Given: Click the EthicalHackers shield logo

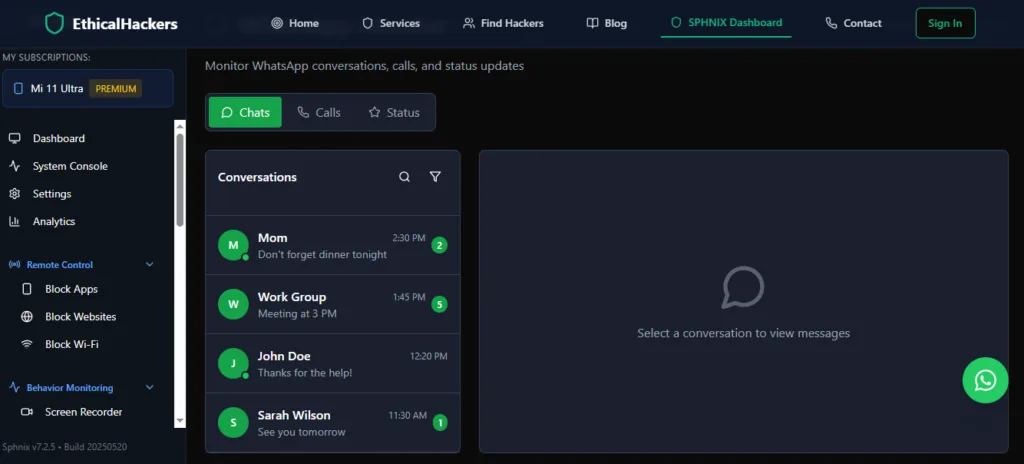Looking at the screenshot, I should point(54,24).
